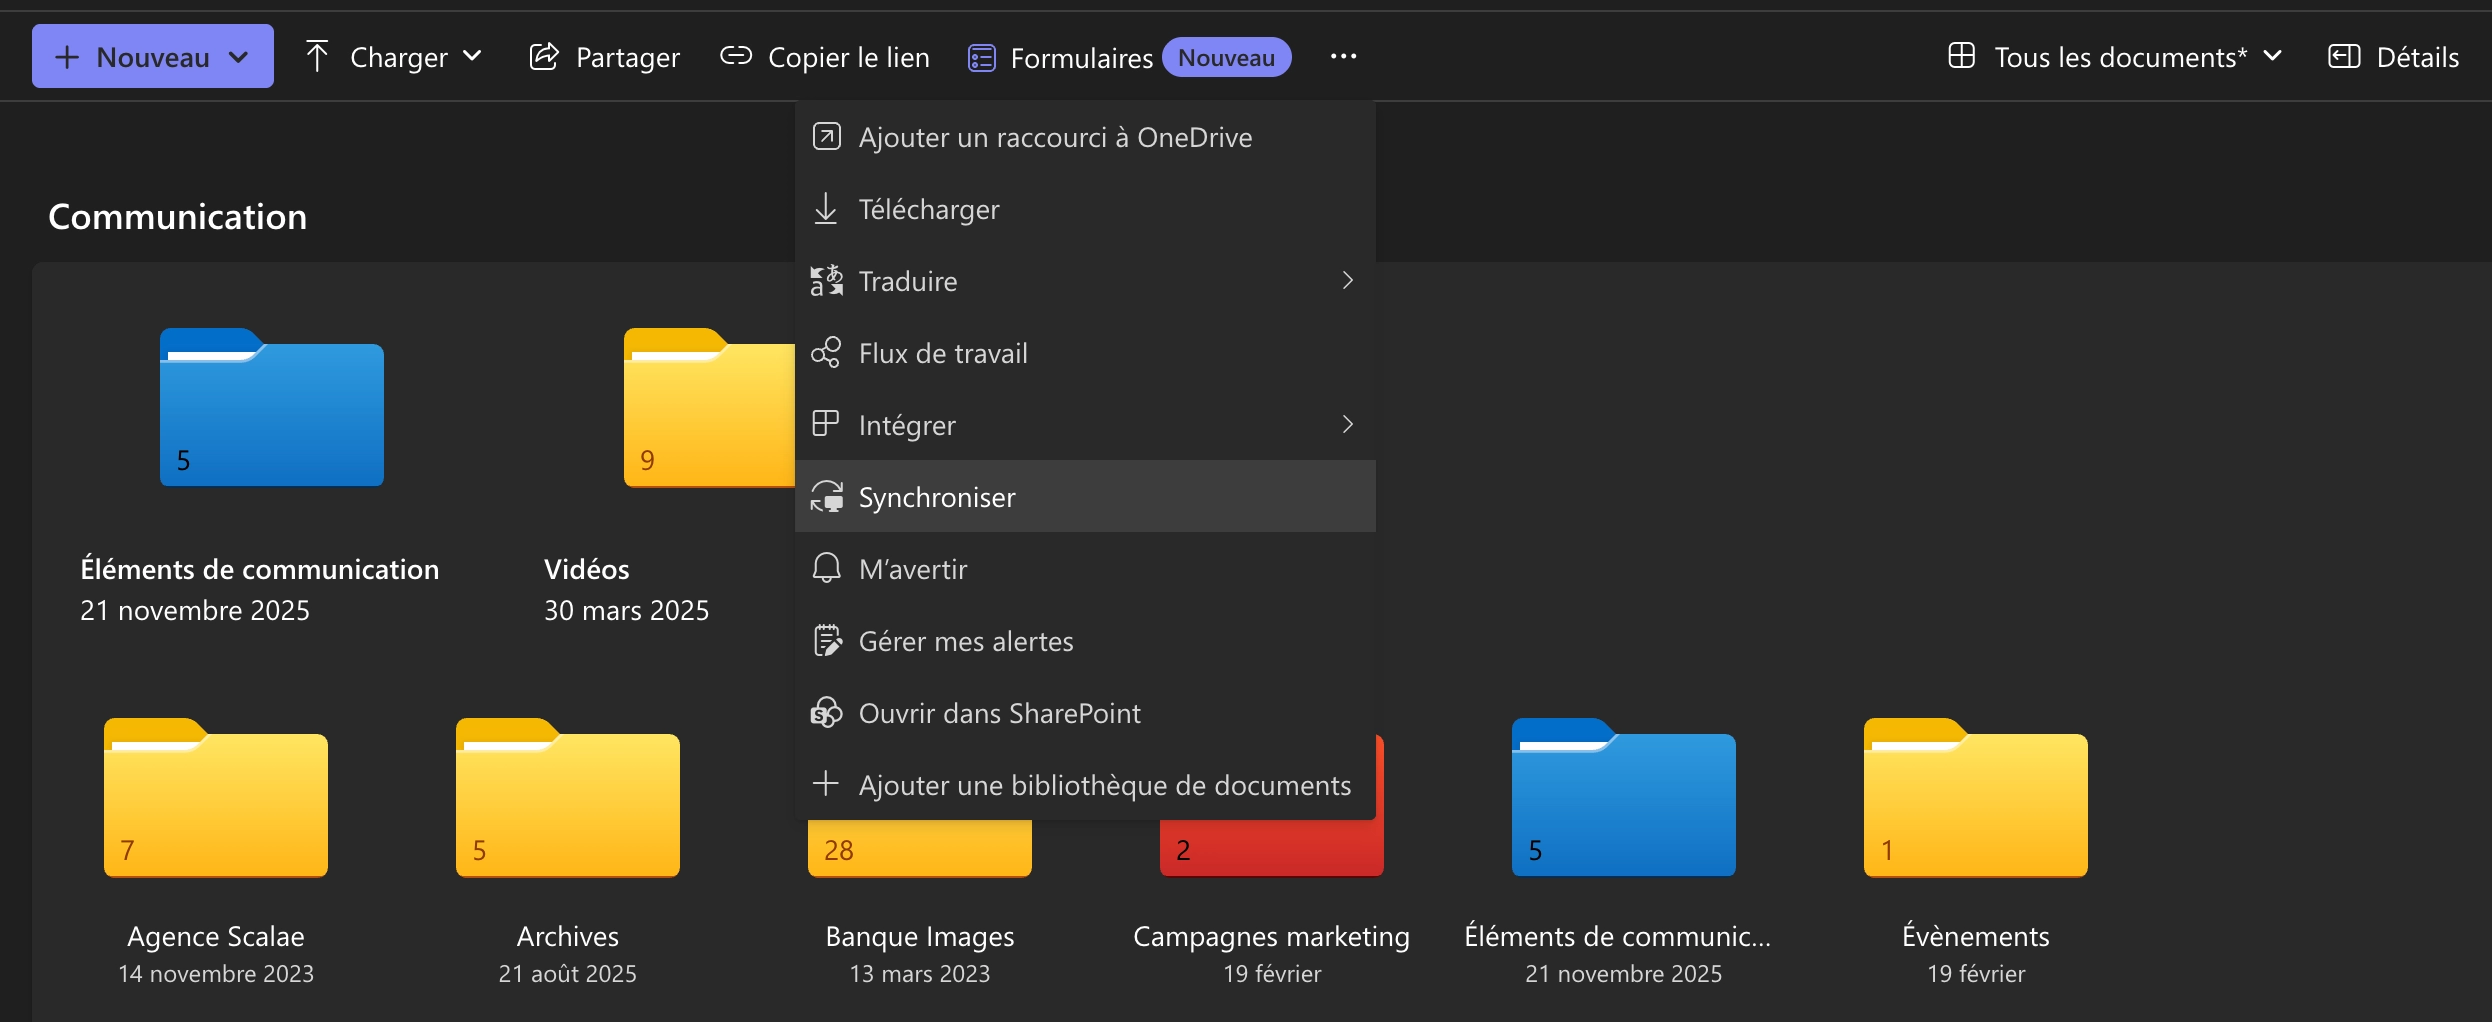Click the Charger upload arrow icon
The width and height of the screenshot is (2492, 1022).
click(317, 56)
